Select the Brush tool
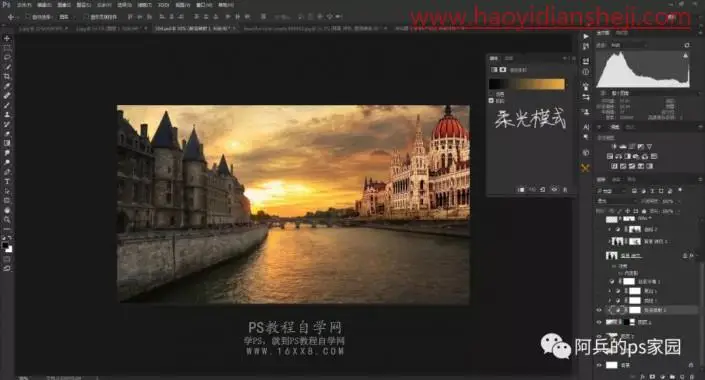This screenshot has width=705, height=380. coord(7,105)
